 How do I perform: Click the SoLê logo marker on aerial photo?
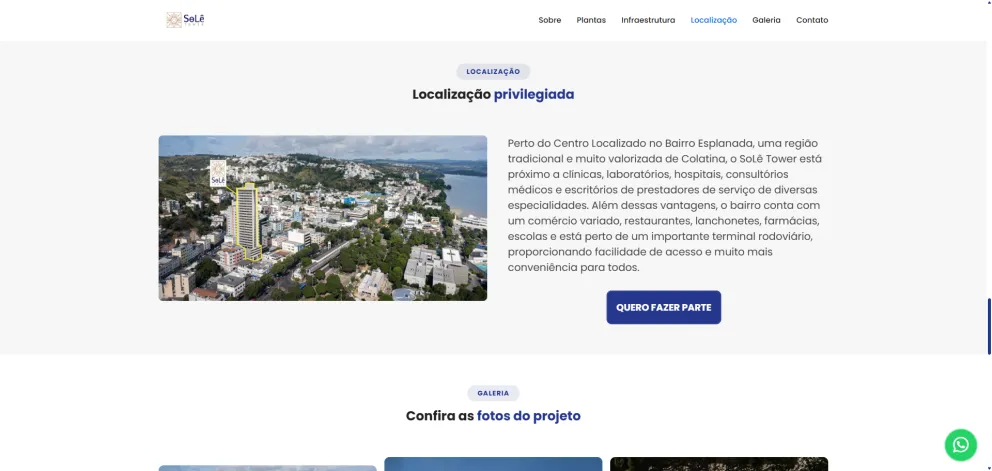[218, 173]
